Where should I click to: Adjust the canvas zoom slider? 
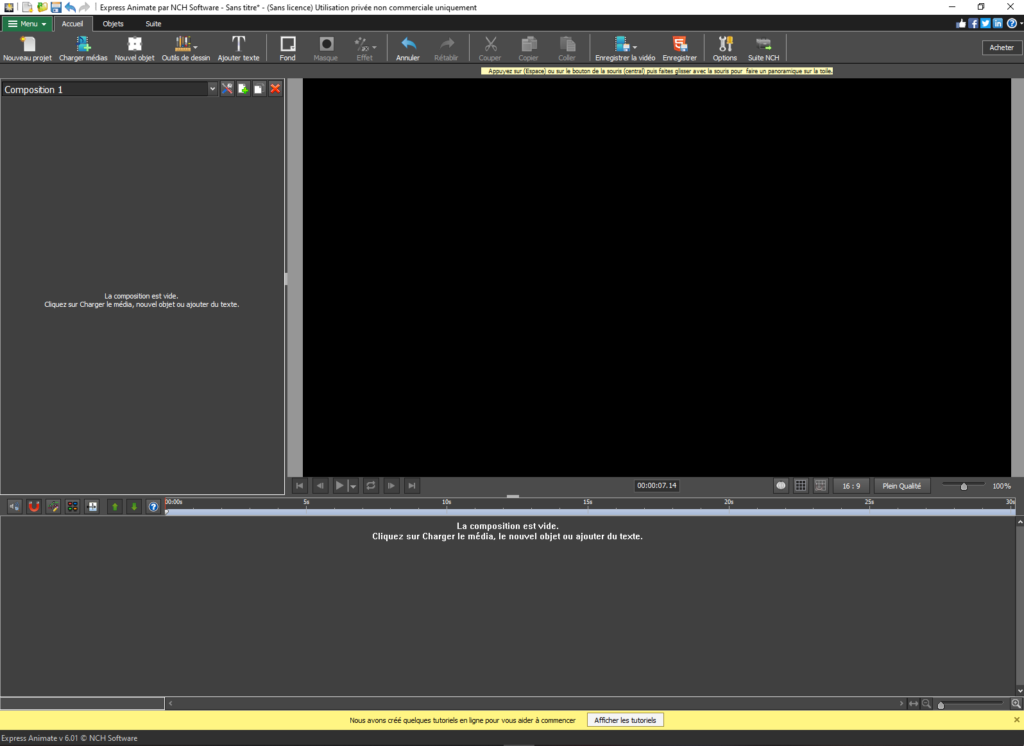[x=963, y=485]
